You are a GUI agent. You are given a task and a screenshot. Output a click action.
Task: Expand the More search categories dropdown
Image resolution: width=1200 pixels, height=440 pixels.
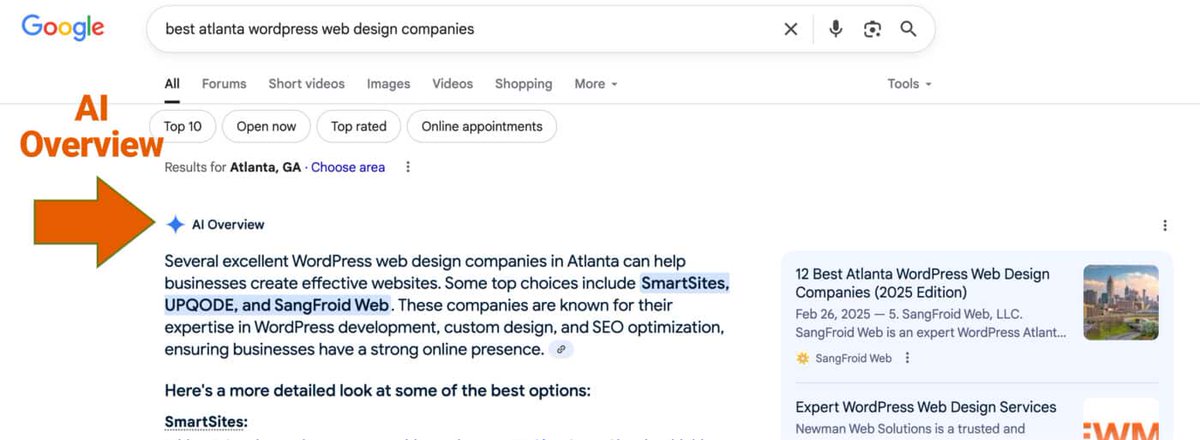[x=596, y=84]
